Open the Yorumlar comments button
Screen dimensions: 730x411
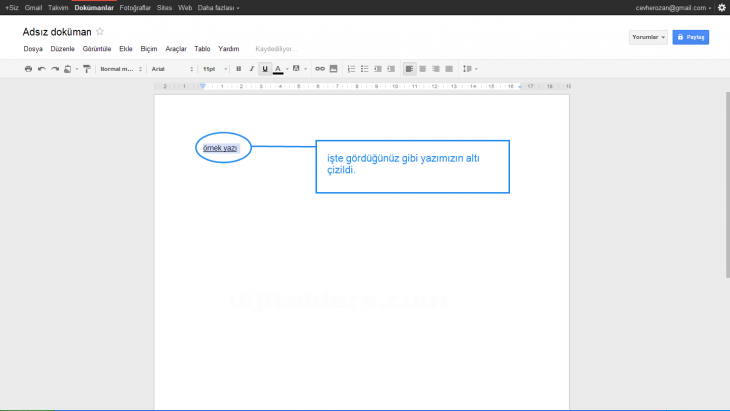[x=648, y=37]
